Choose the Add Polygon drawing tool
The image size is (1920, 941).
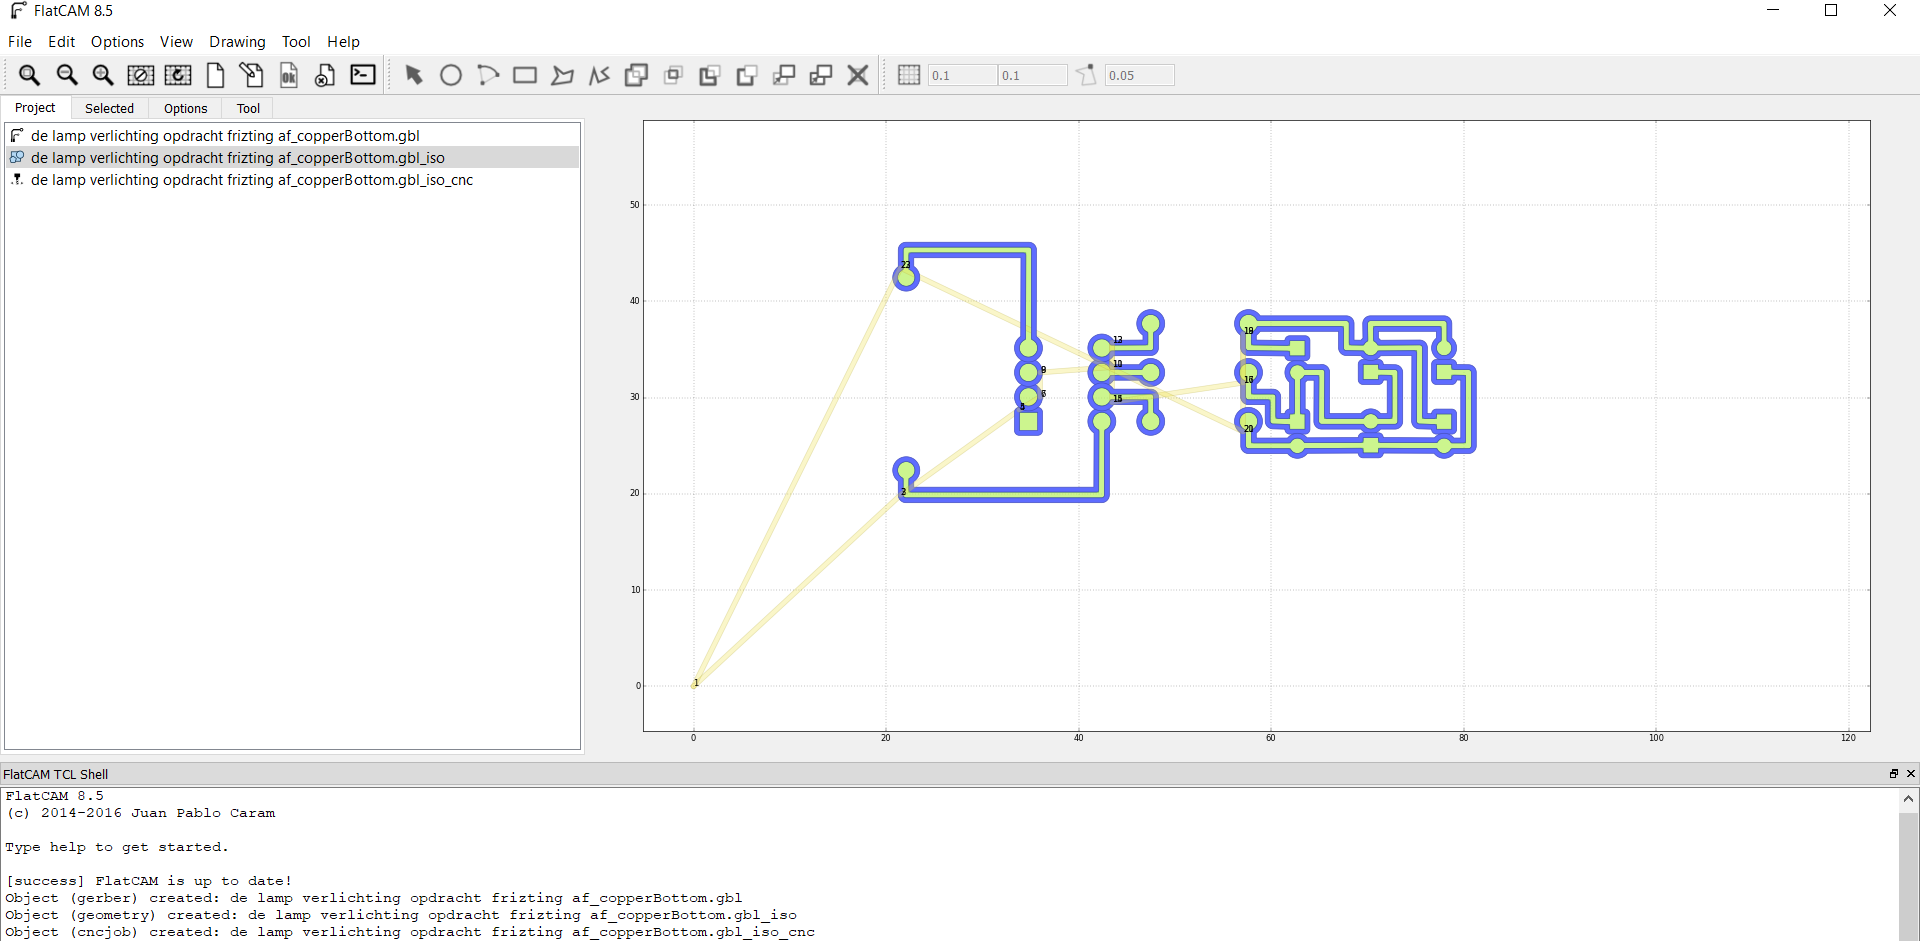562,75
